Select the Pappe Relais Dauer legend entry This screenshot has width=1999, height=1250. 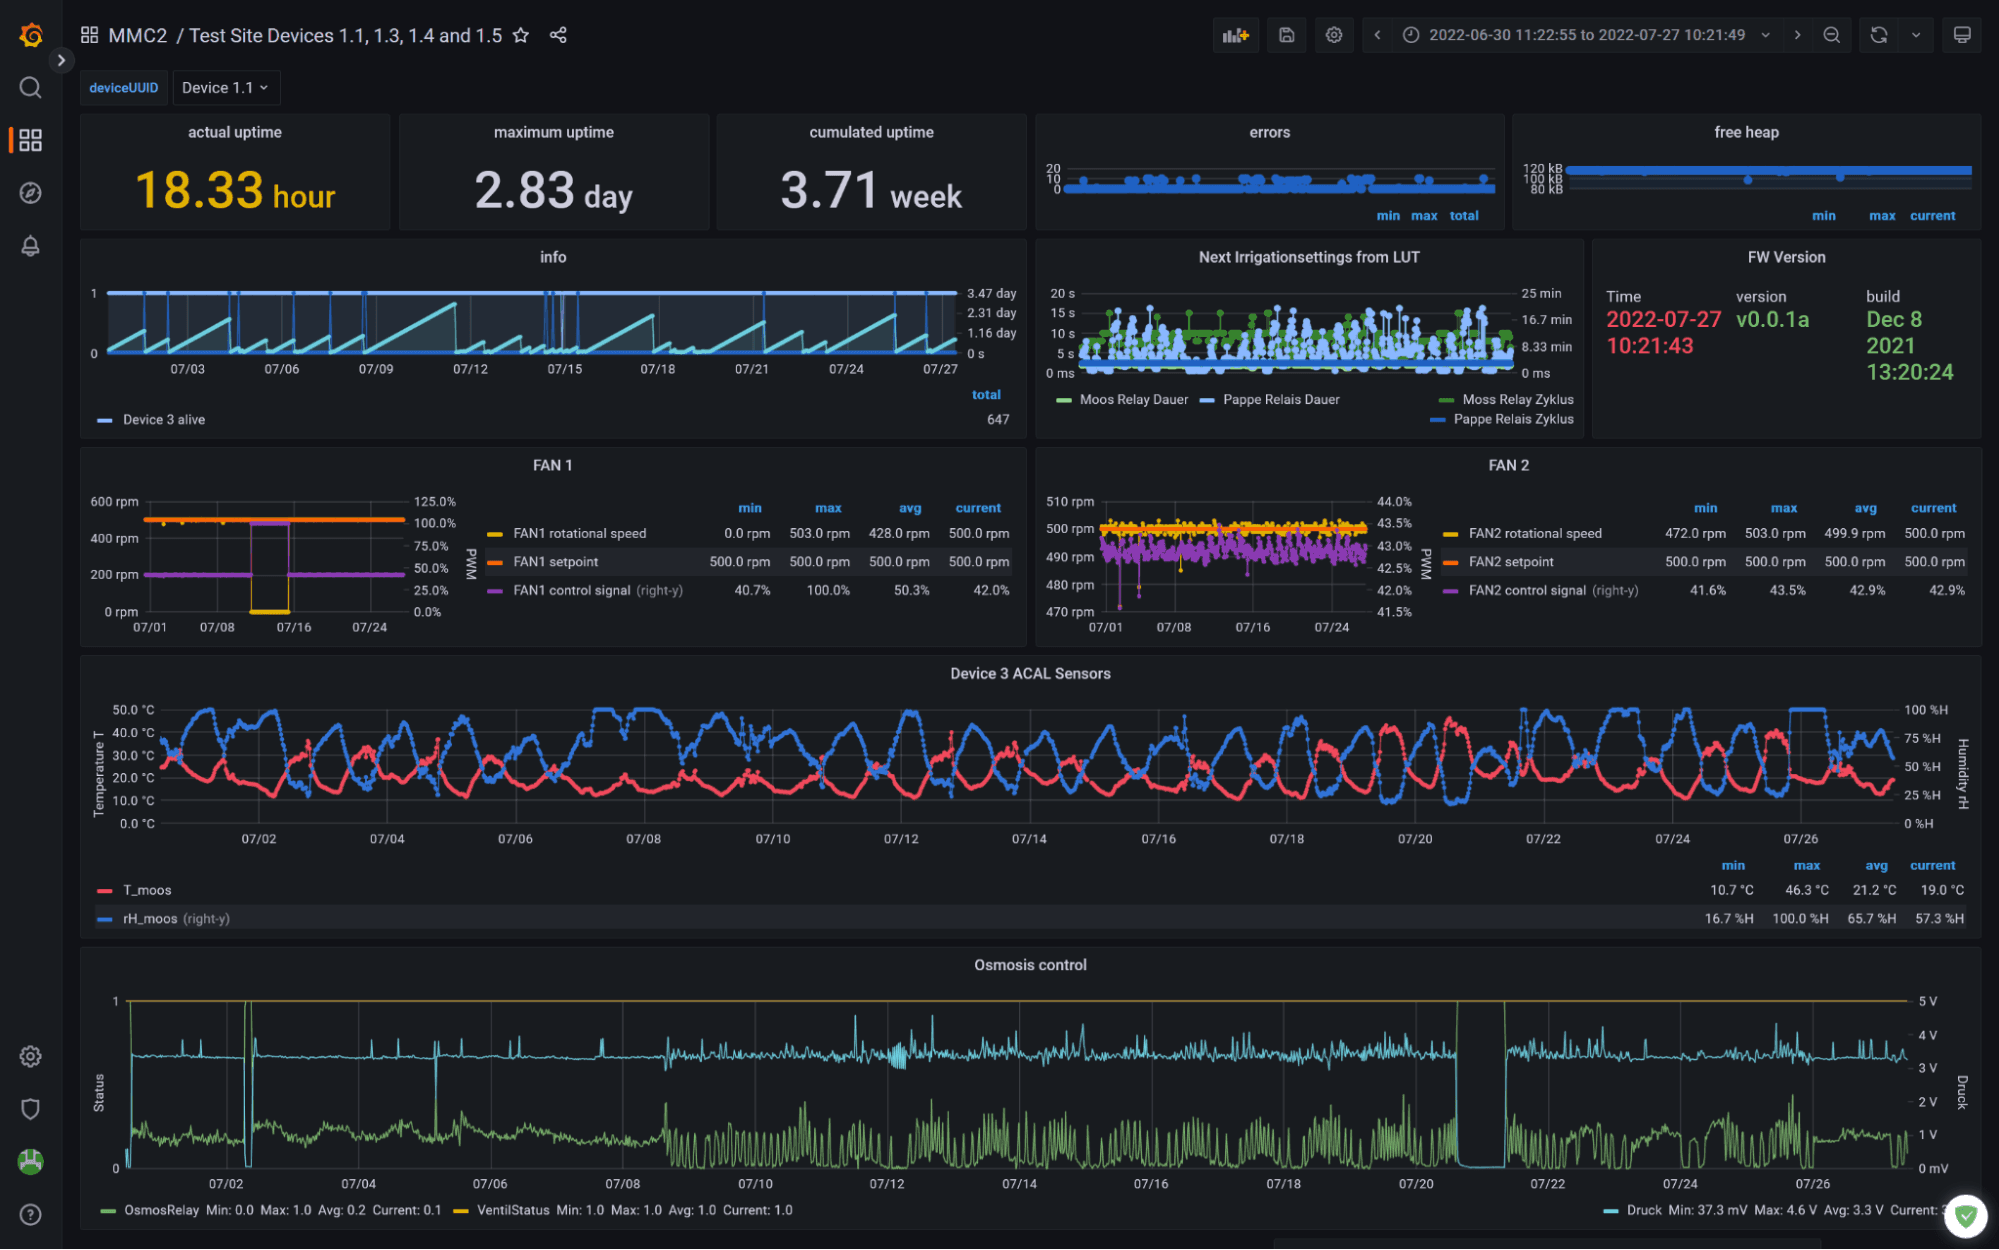coord(1280,399)
